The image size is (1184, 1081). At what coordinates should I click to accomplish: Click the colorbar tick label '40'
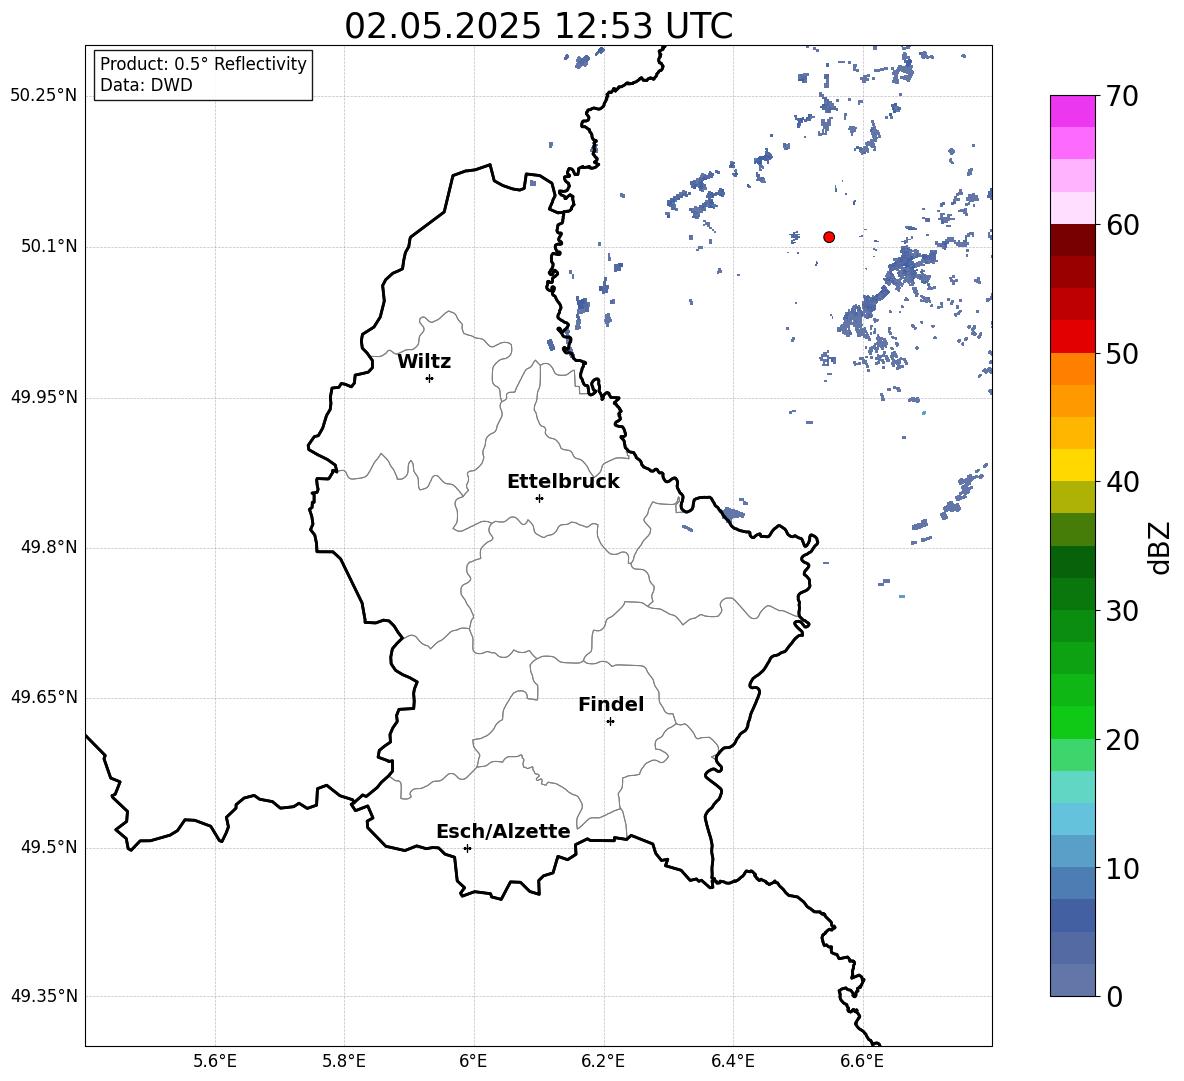(x=1122, y=482)
